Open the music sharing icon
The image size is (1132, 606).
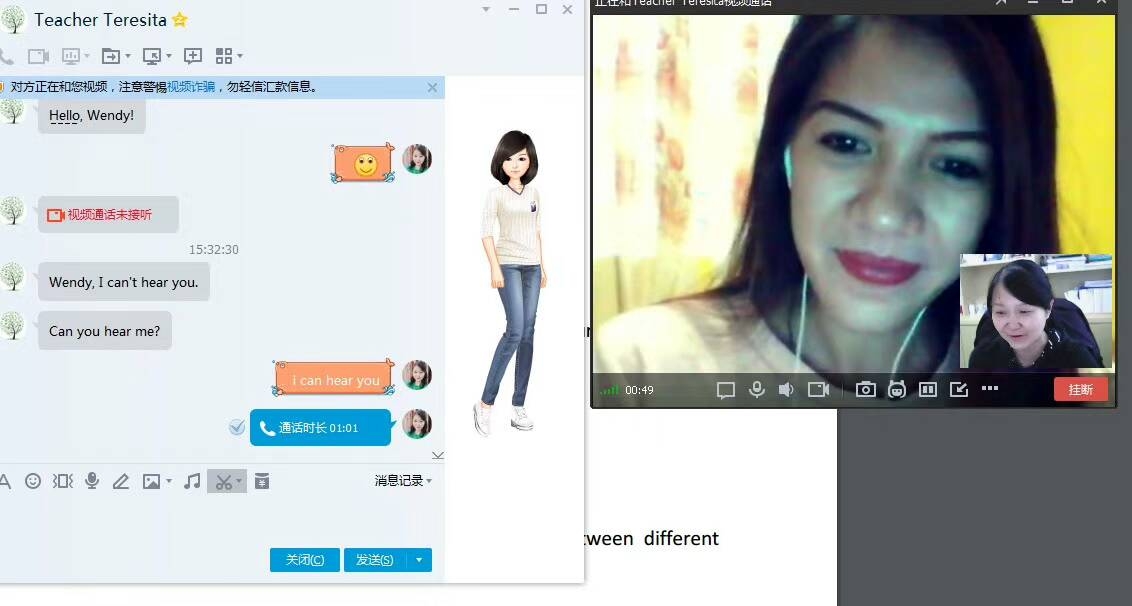[x=192, y=481]
